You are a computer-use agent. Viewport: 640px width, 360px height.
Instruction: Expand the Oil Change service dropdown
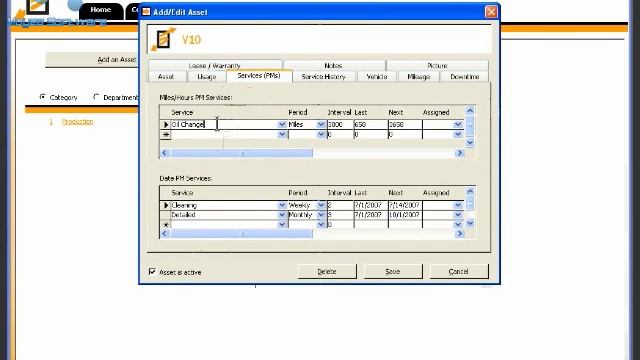(282, 124)
